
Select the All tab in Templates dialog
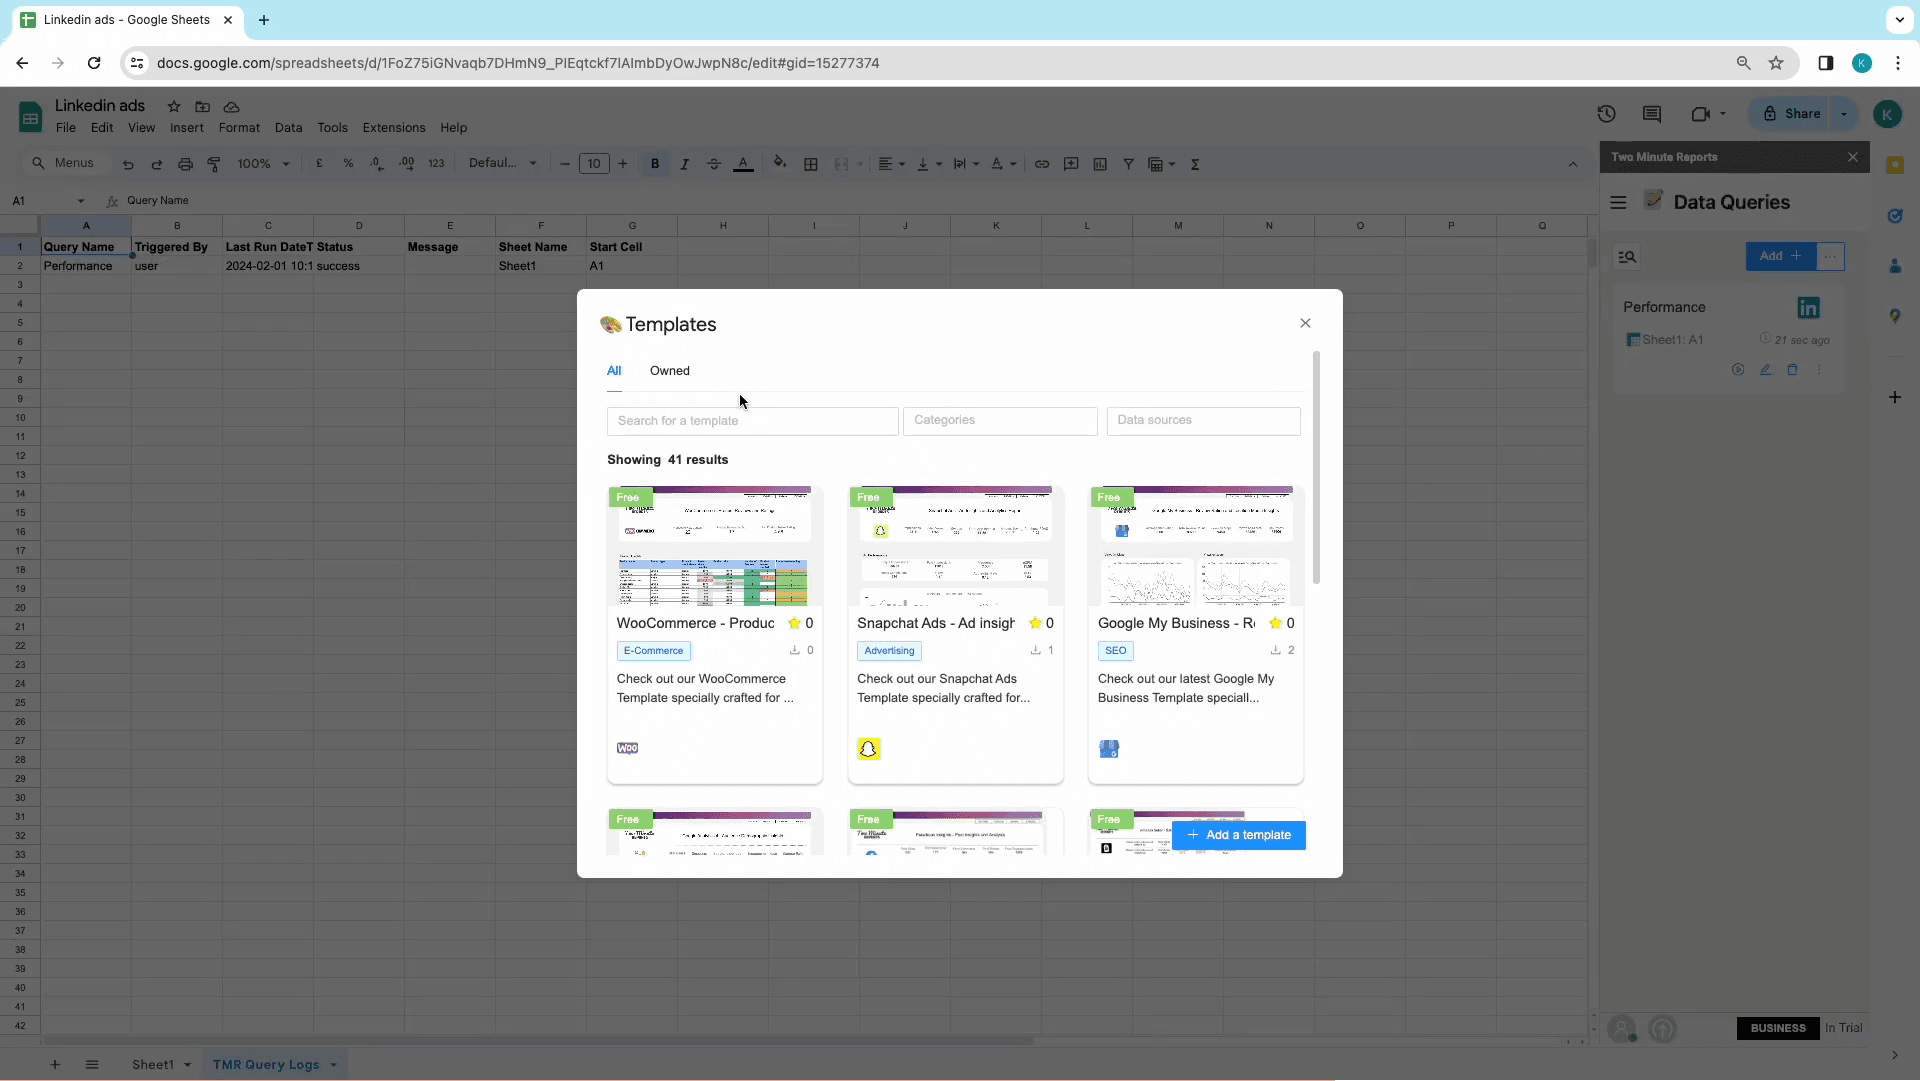(613, 370)
